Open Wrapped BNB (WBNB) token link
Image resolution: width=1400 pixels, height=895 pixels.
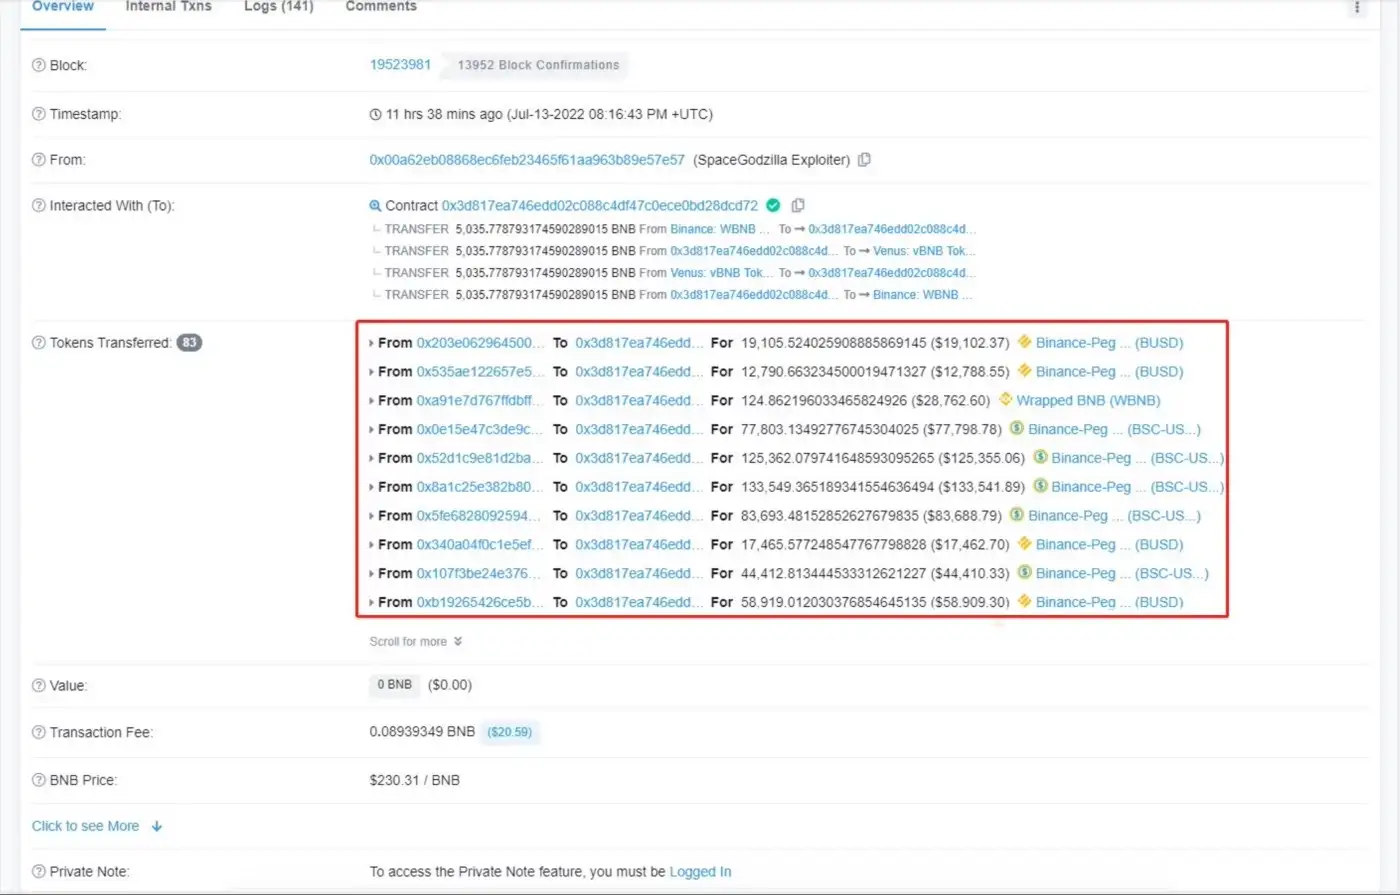pyautogui.click(x=1088, y=400)
